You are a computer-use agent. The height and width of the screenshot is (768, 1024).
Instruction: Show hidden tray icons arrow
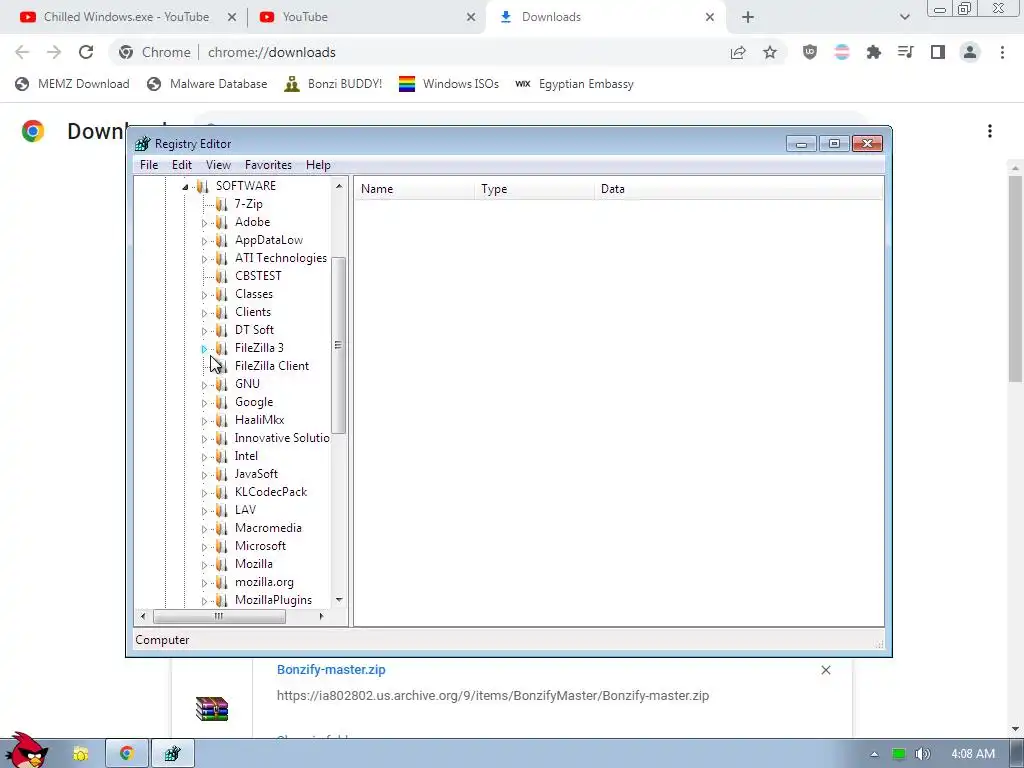pos(874,754)
